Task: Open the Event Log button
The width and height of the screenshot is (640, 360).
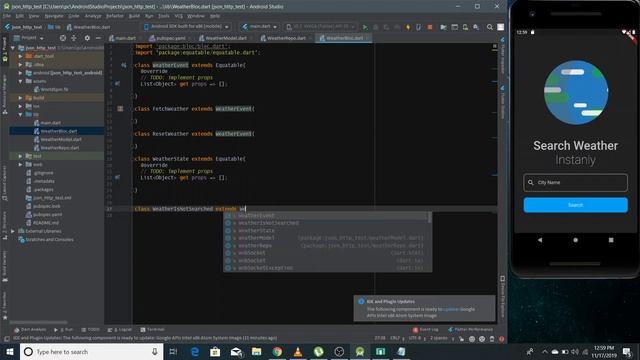Action: [x=426, y=329]
